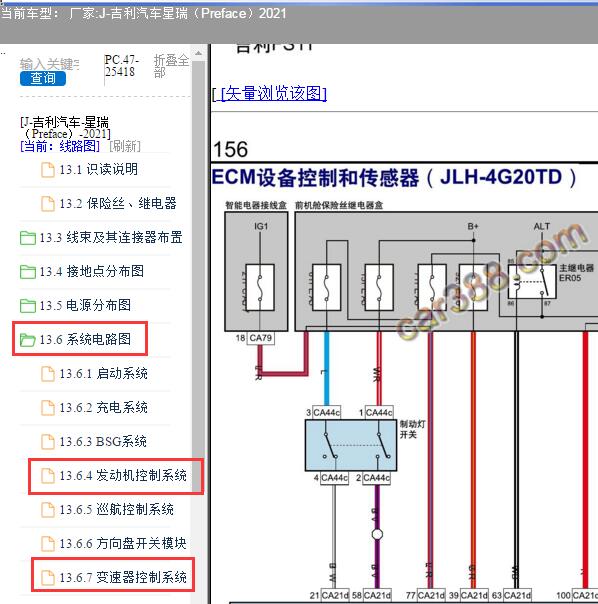The height and width of the screenshot is (604, 598).
Task: Click open folder icon of 13.6 系统电路图
Action: pyautogui.click(x=28, y=340)
